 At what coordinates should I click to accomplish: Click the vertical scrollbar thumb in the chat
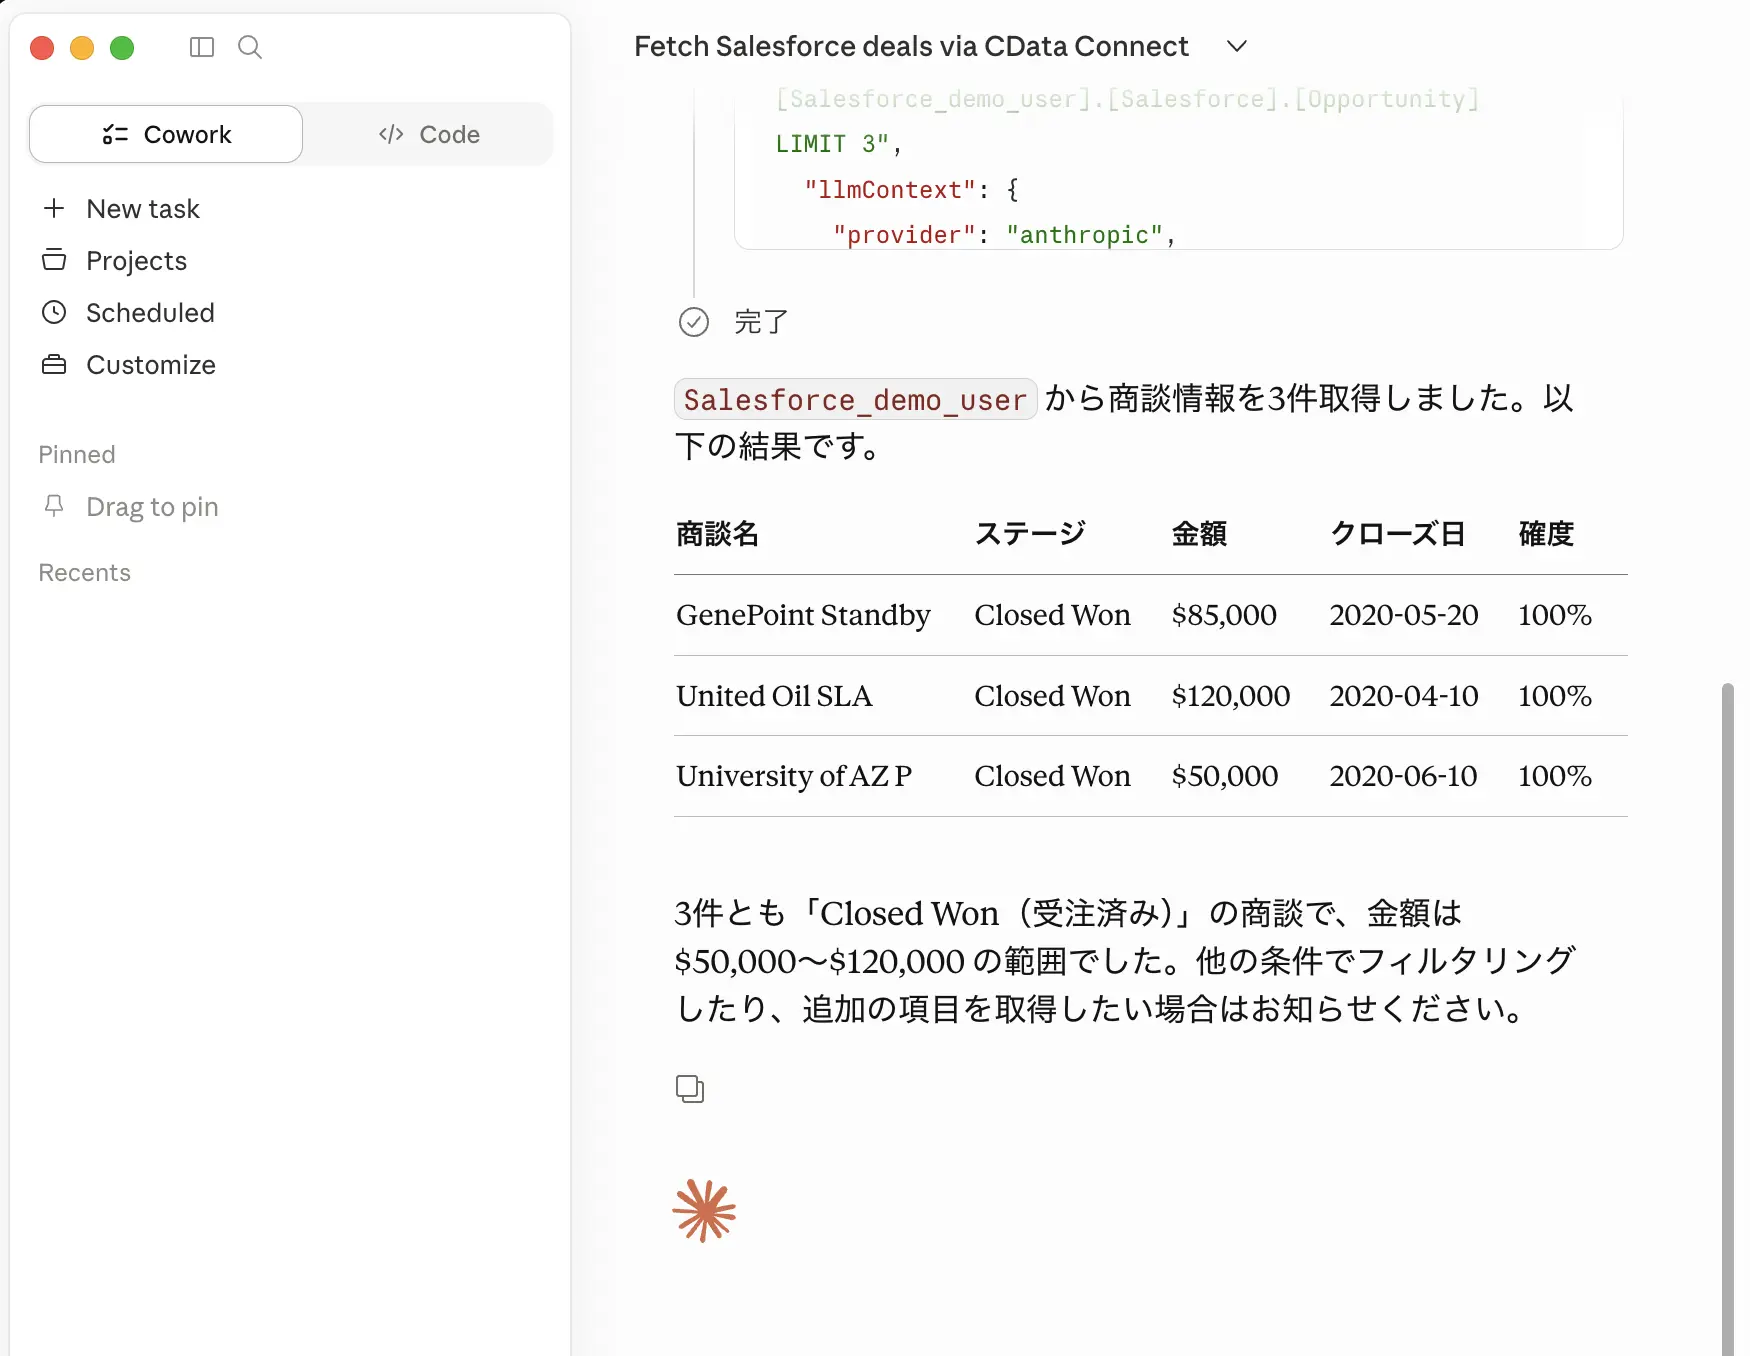coord(1727,1018)
